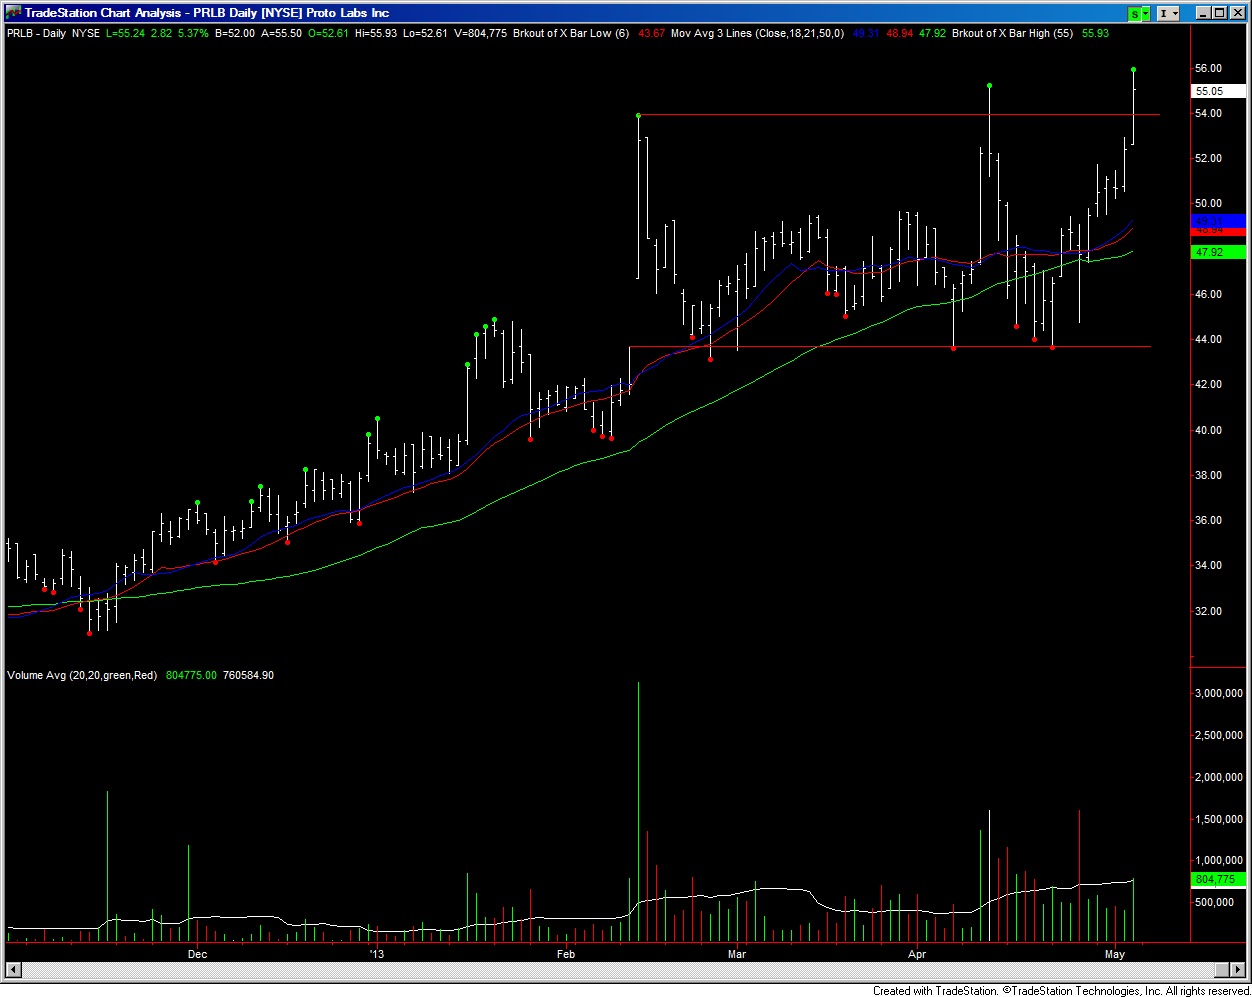Minimize the Chart Analysis window

pyautogui.click(x=1204, y=13)
